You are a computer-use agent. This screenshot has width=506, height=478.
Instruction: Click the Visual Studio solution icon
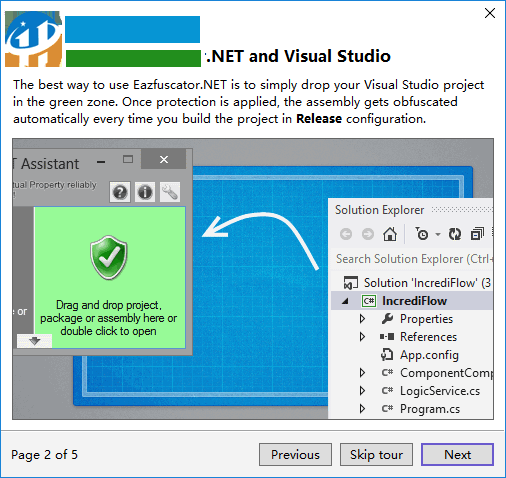point(351,283)
